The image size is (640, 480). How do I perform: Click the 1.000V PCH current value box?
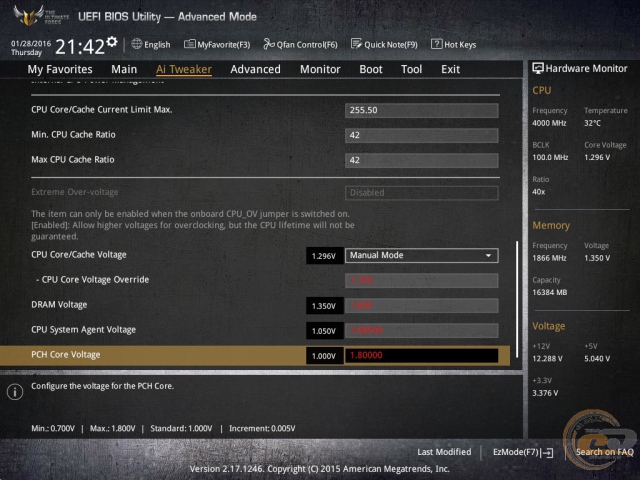324,356
